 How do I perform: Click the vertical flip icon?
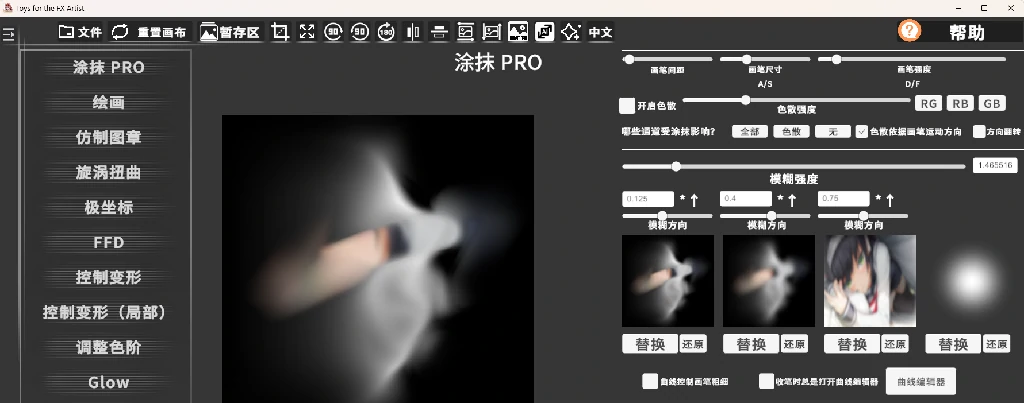click(439, 32)
